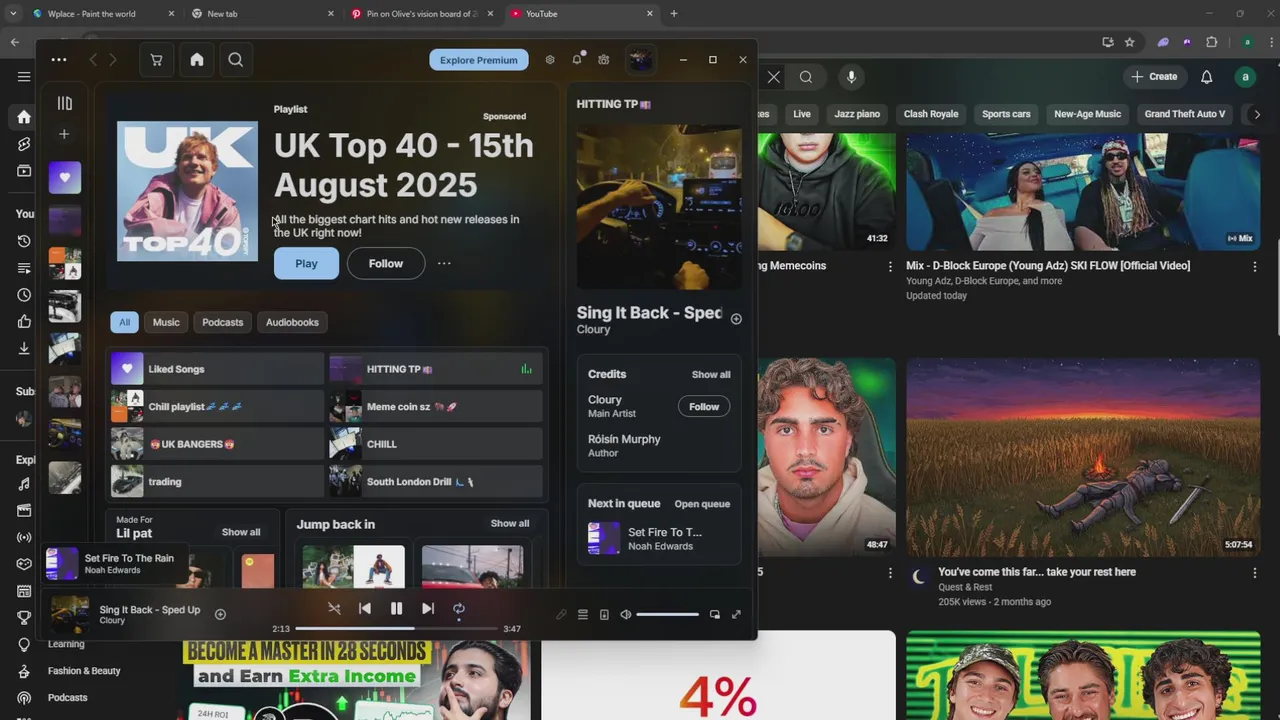Bookmark page with Chrome star icon

point(1130,42)
